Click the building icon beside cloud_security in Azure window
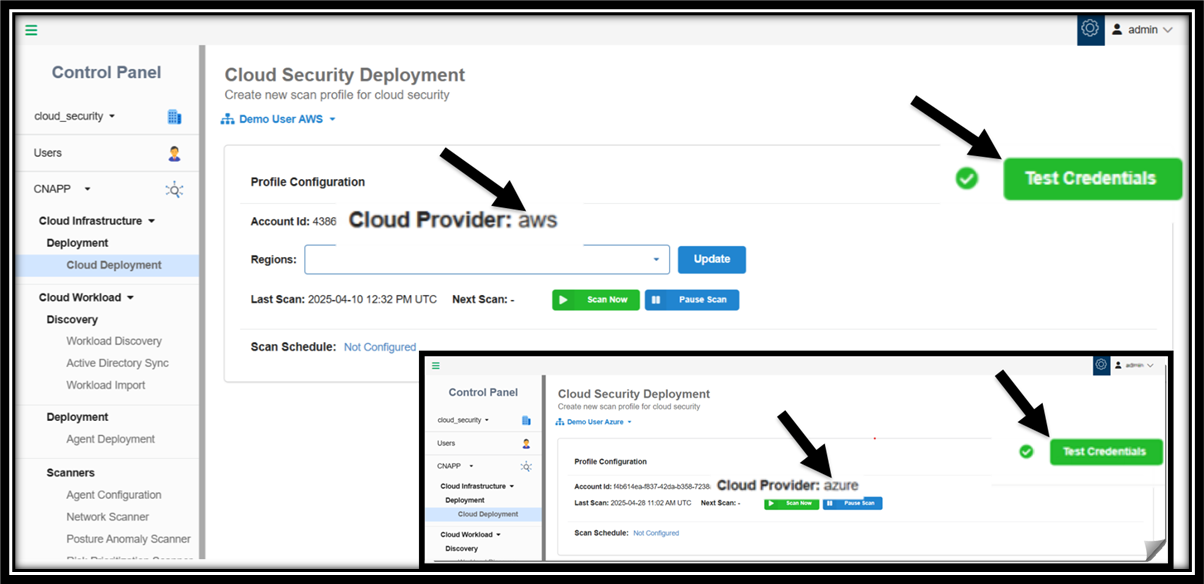The height and width of the screenshot is (584, 1204). point(526,420)
